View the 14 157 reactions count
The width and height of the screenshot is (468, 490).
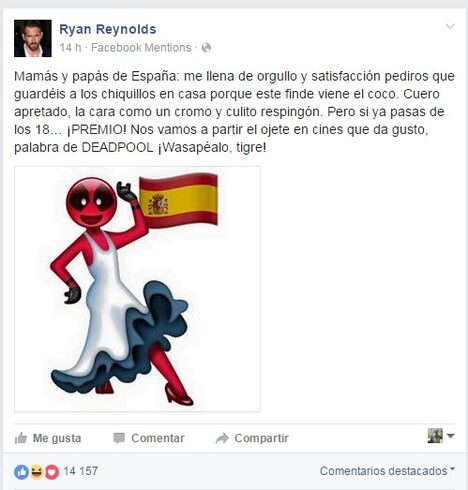point(81,471)
